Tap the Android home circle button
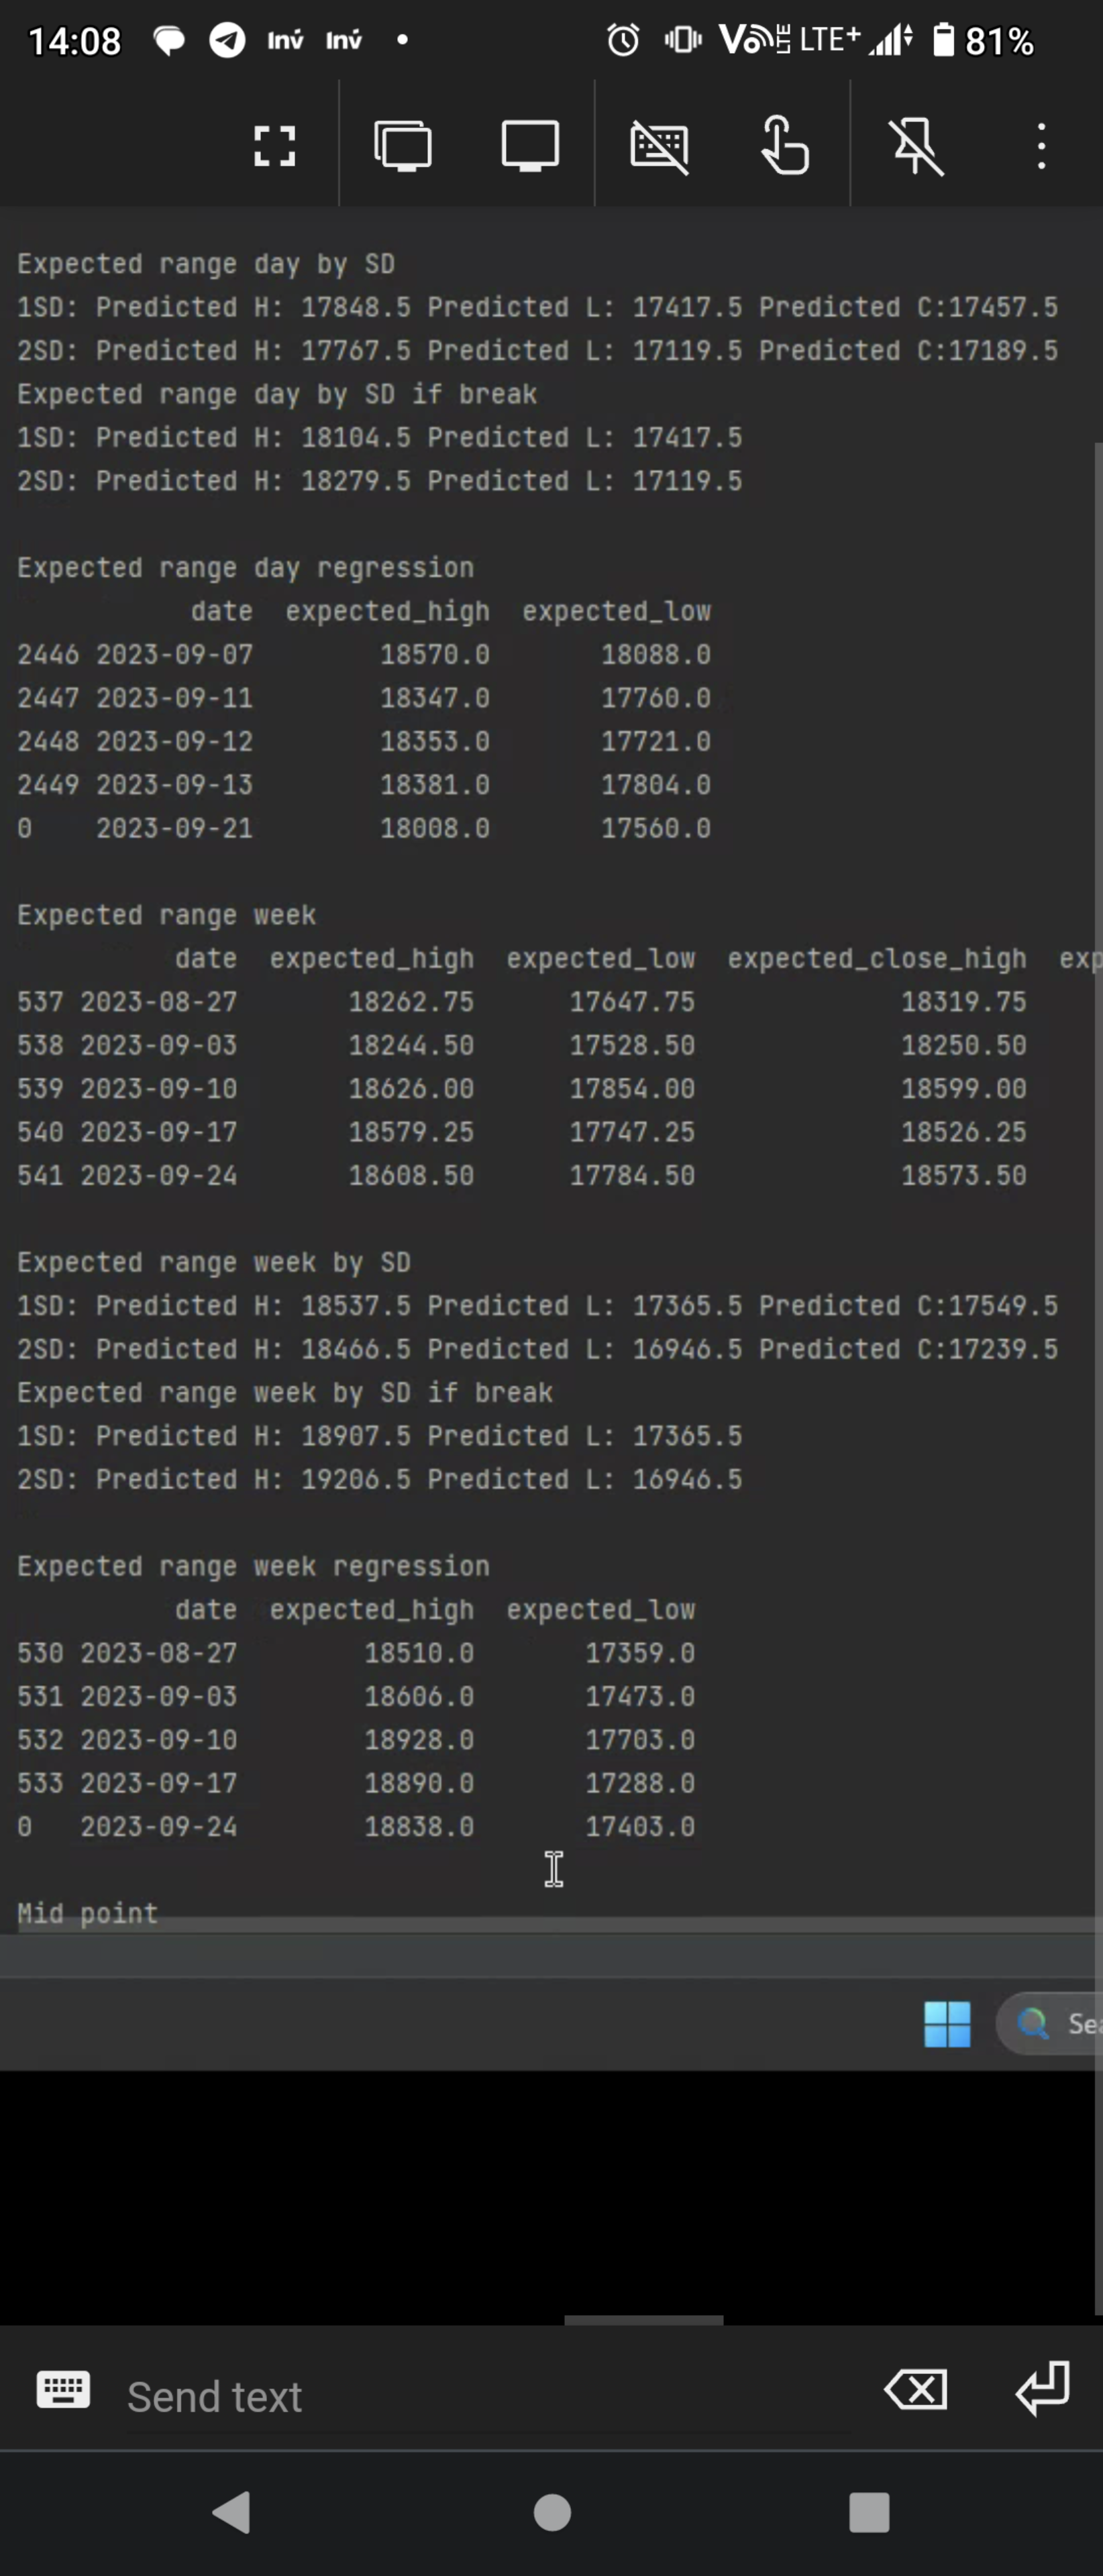The height and width of the screenshot is (2576, 1103). [552, 2512]
